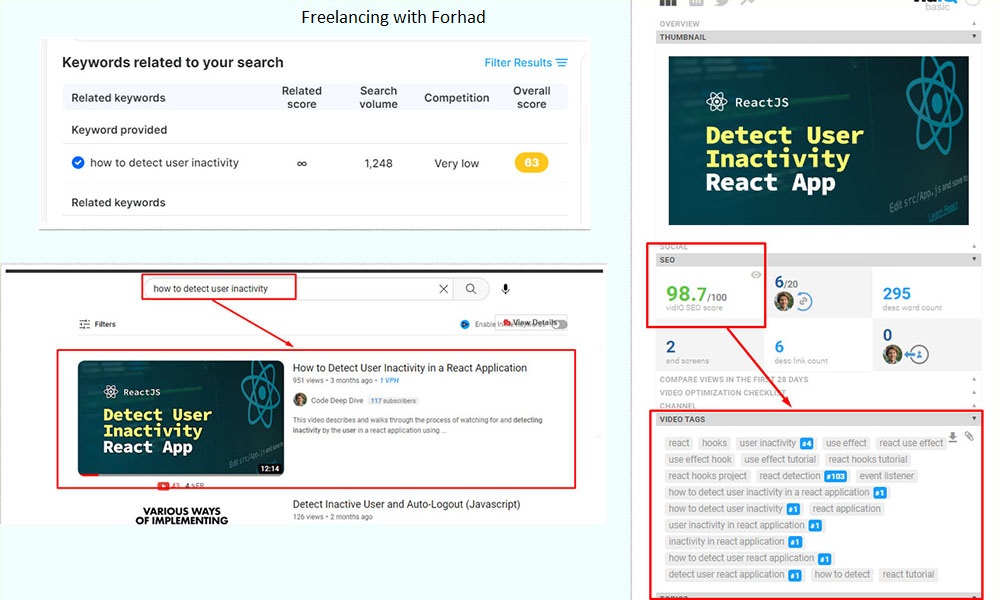
Task: Expand the CHANNEL section
Action: [974, 404]
